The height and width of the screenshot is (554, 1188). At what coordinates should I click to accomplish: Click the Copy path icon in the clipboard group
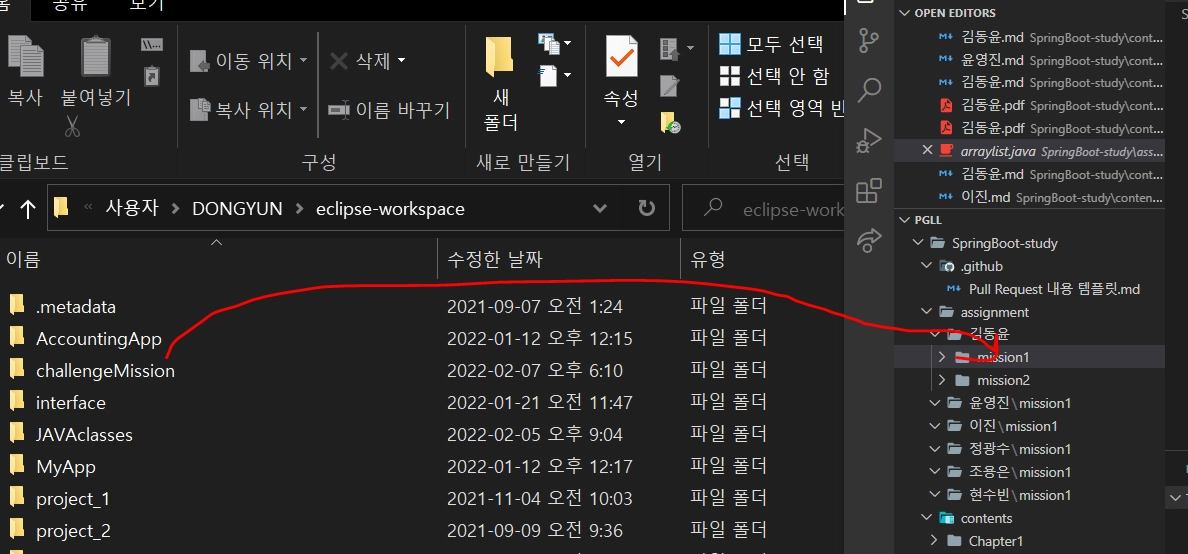click(152, 45)
